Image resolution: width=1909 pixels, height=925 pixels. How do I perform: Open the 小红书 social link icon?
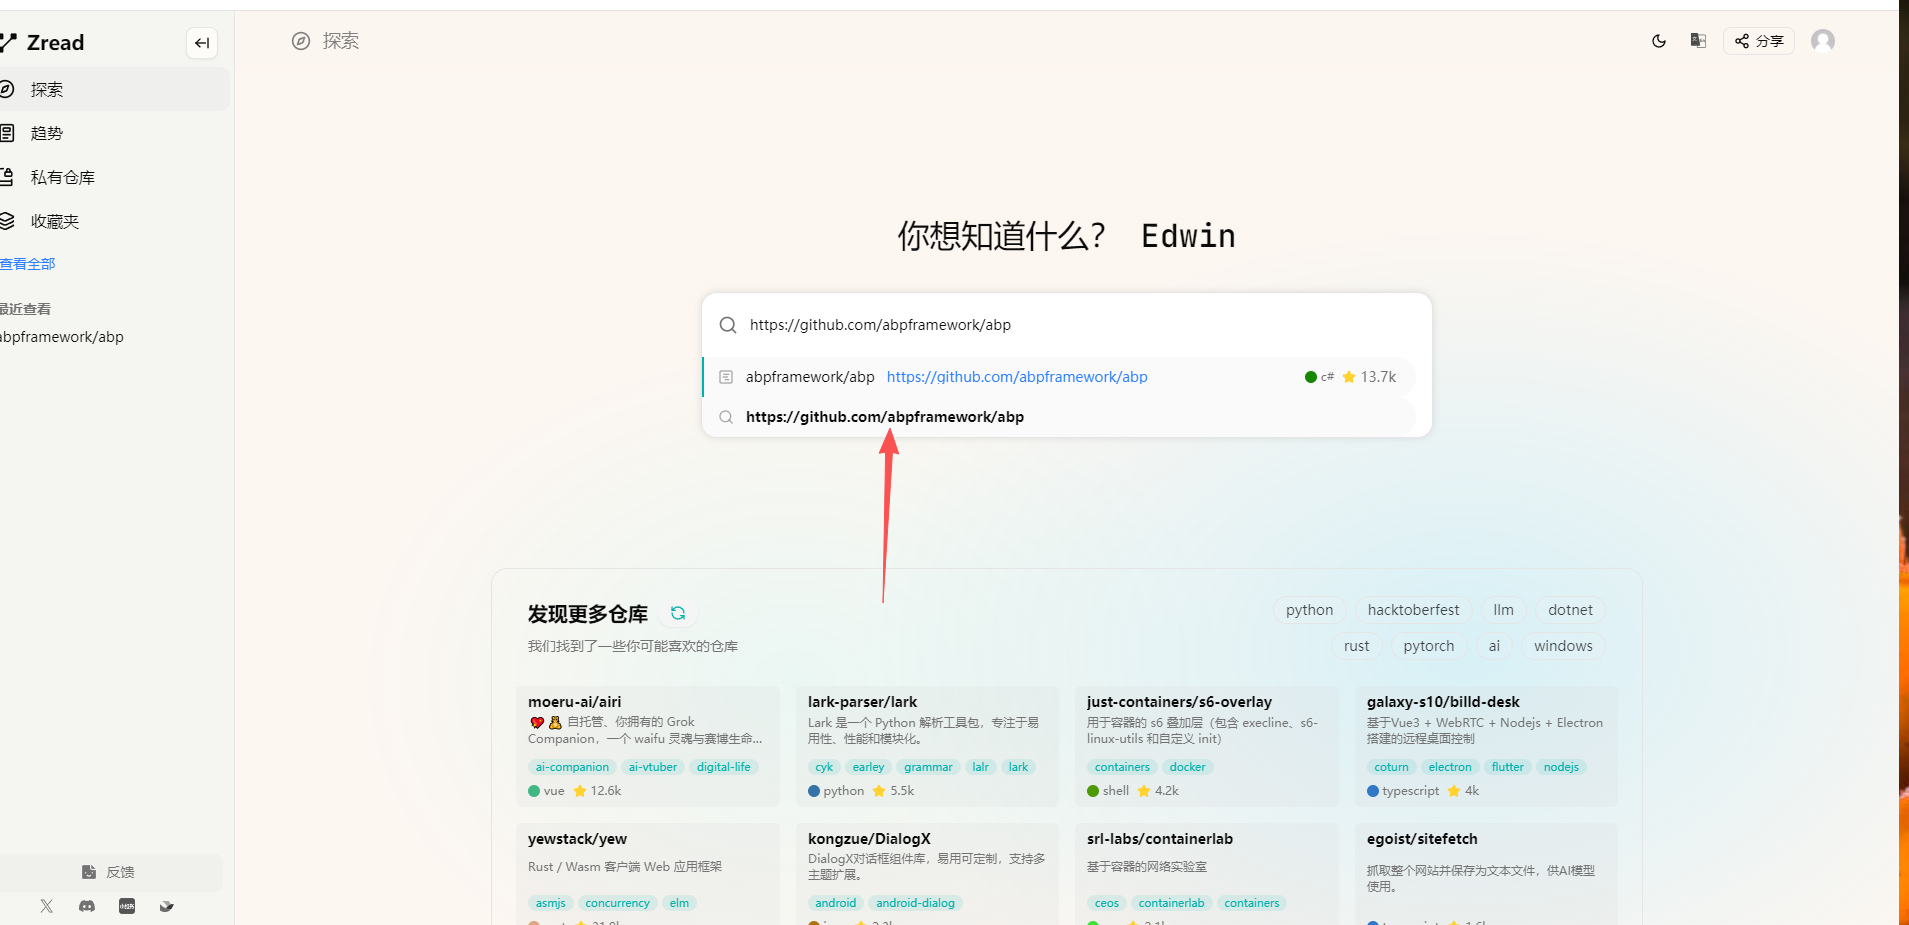(x=127, y=906)
